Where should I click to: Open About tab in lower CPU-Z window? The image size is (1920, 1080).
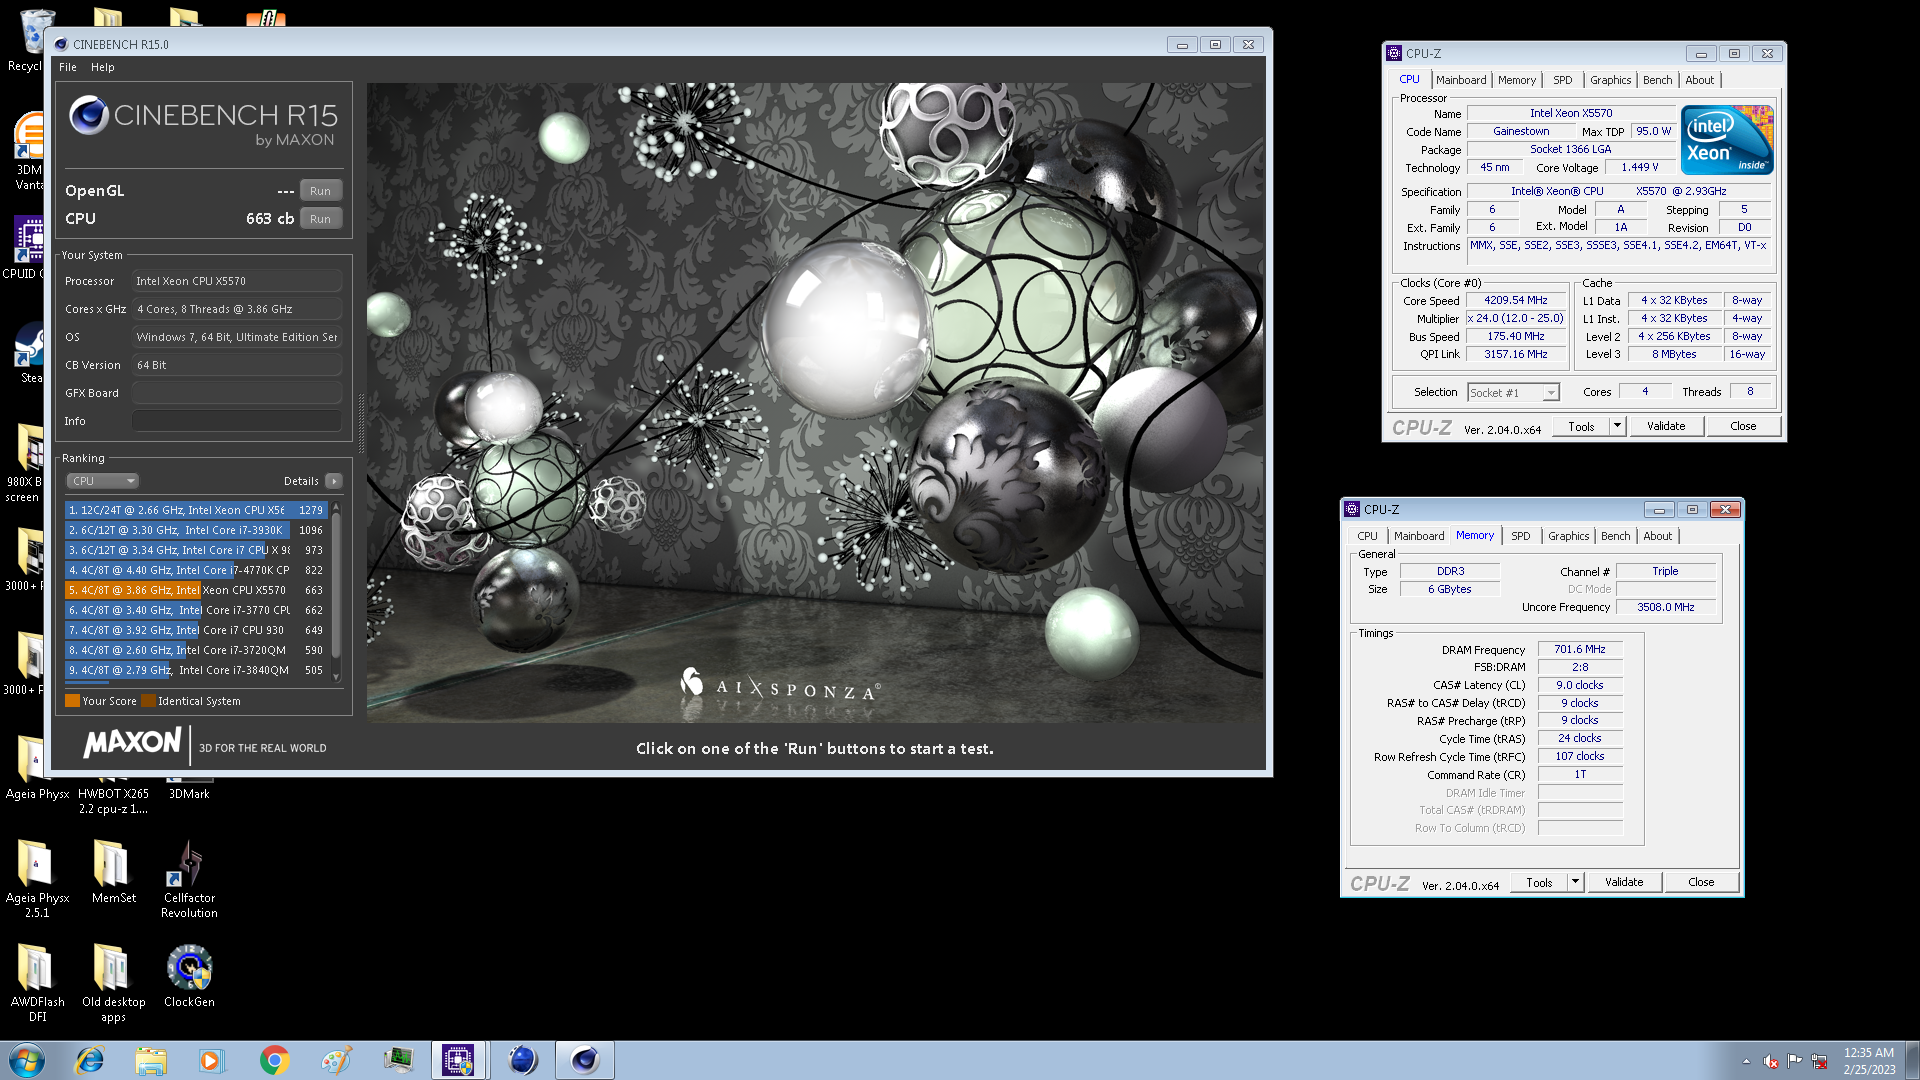click(1657, 536)
